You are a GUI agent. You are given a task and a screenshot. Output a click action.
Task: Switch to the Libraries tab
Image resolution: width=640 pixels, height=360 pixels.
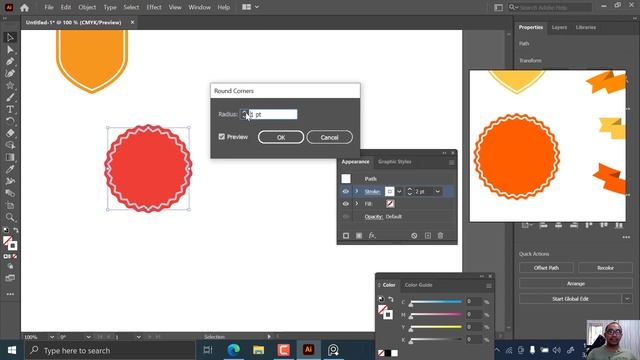(x=586, y=27)
